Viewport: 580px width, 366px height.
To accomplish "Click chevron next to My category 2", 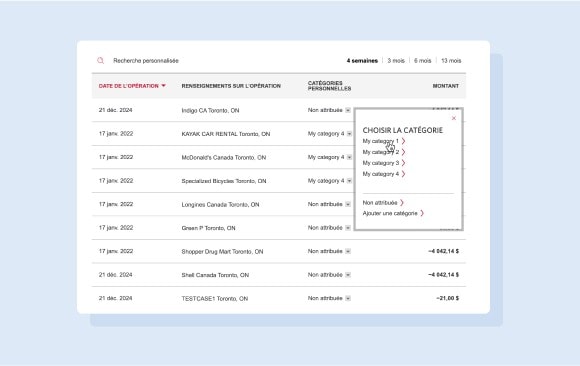I will [403, 152].
